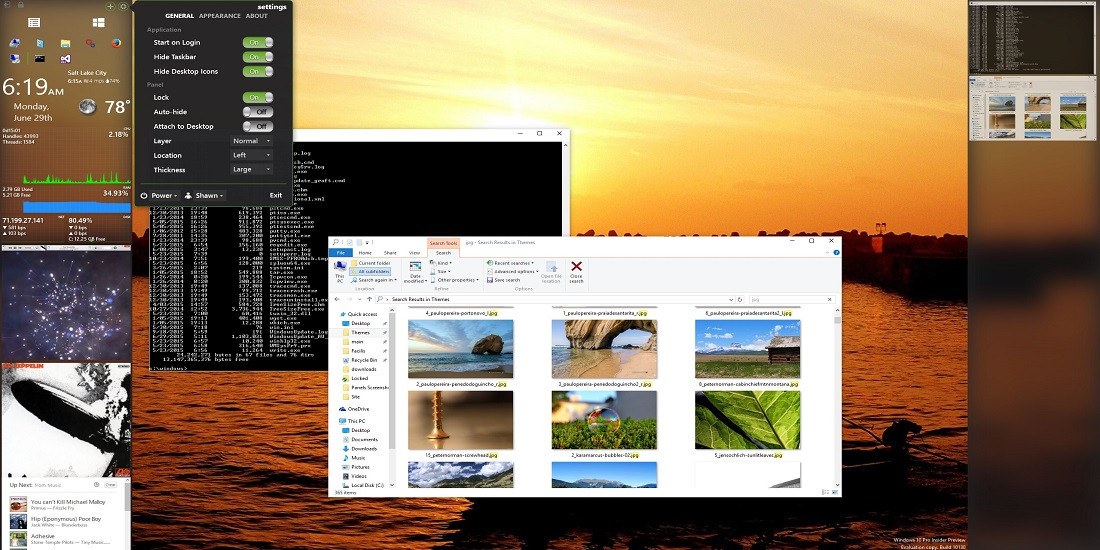Select the GENERAL settings tab
The height and width of the screenshot is (550, 1100).
click(180, 16)
